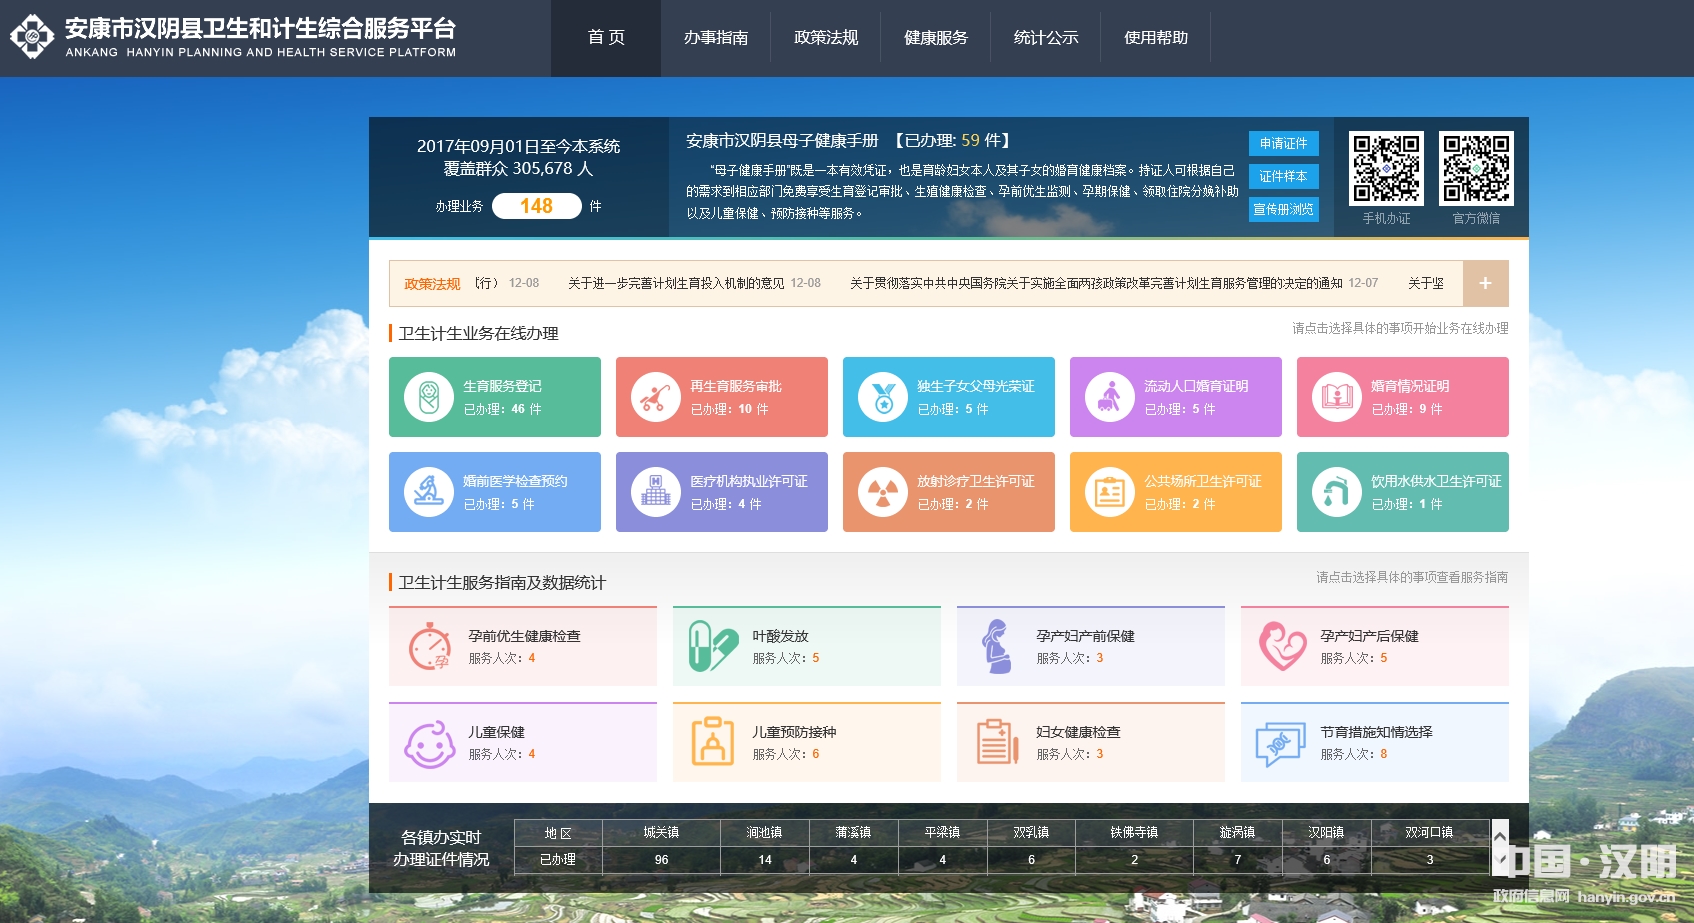Click the 申请证件 button

(x=1284, y=143)
